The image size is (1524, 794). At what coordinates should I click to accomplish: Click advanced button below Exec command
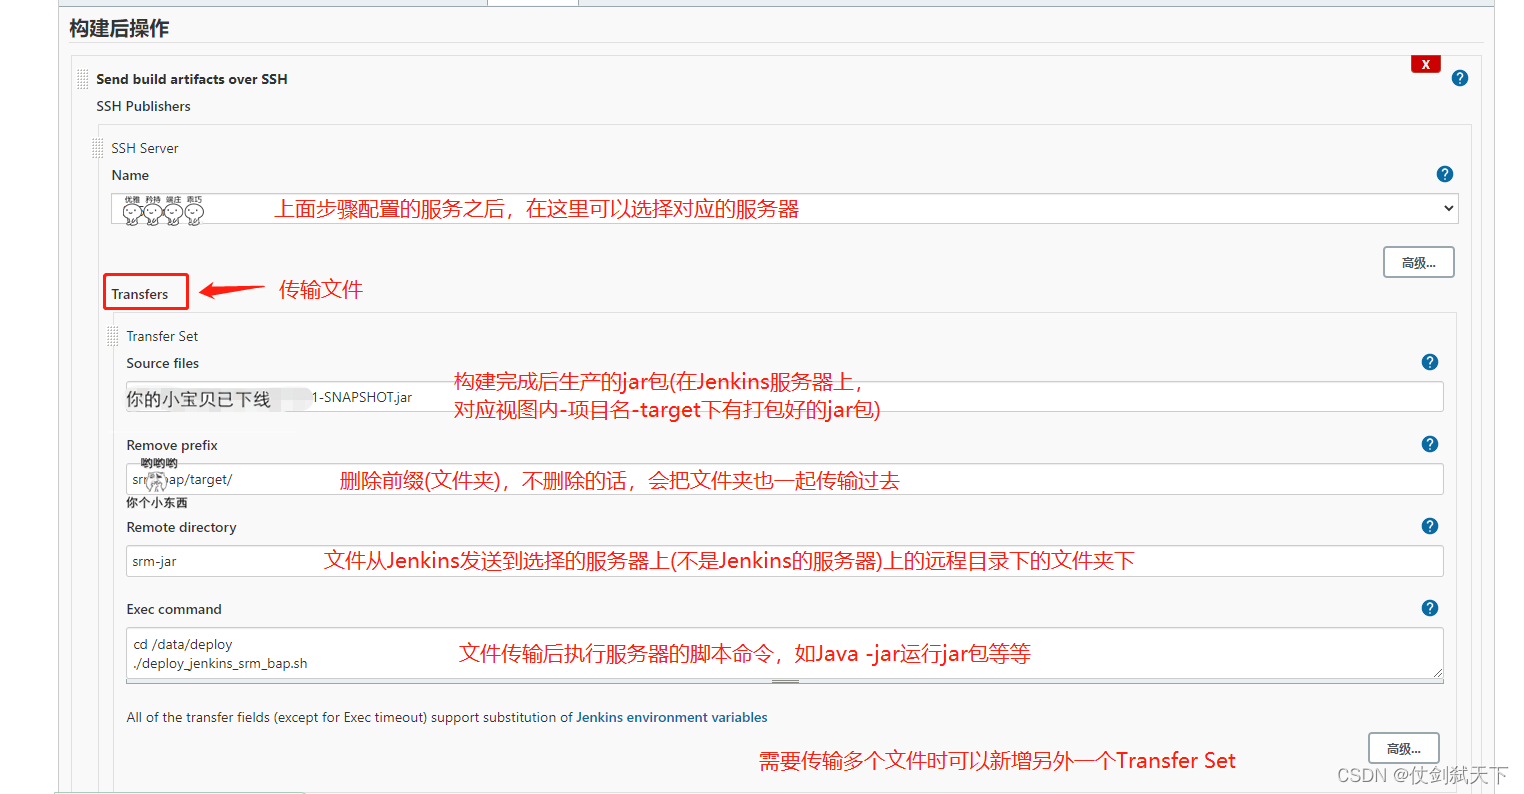1403,749
